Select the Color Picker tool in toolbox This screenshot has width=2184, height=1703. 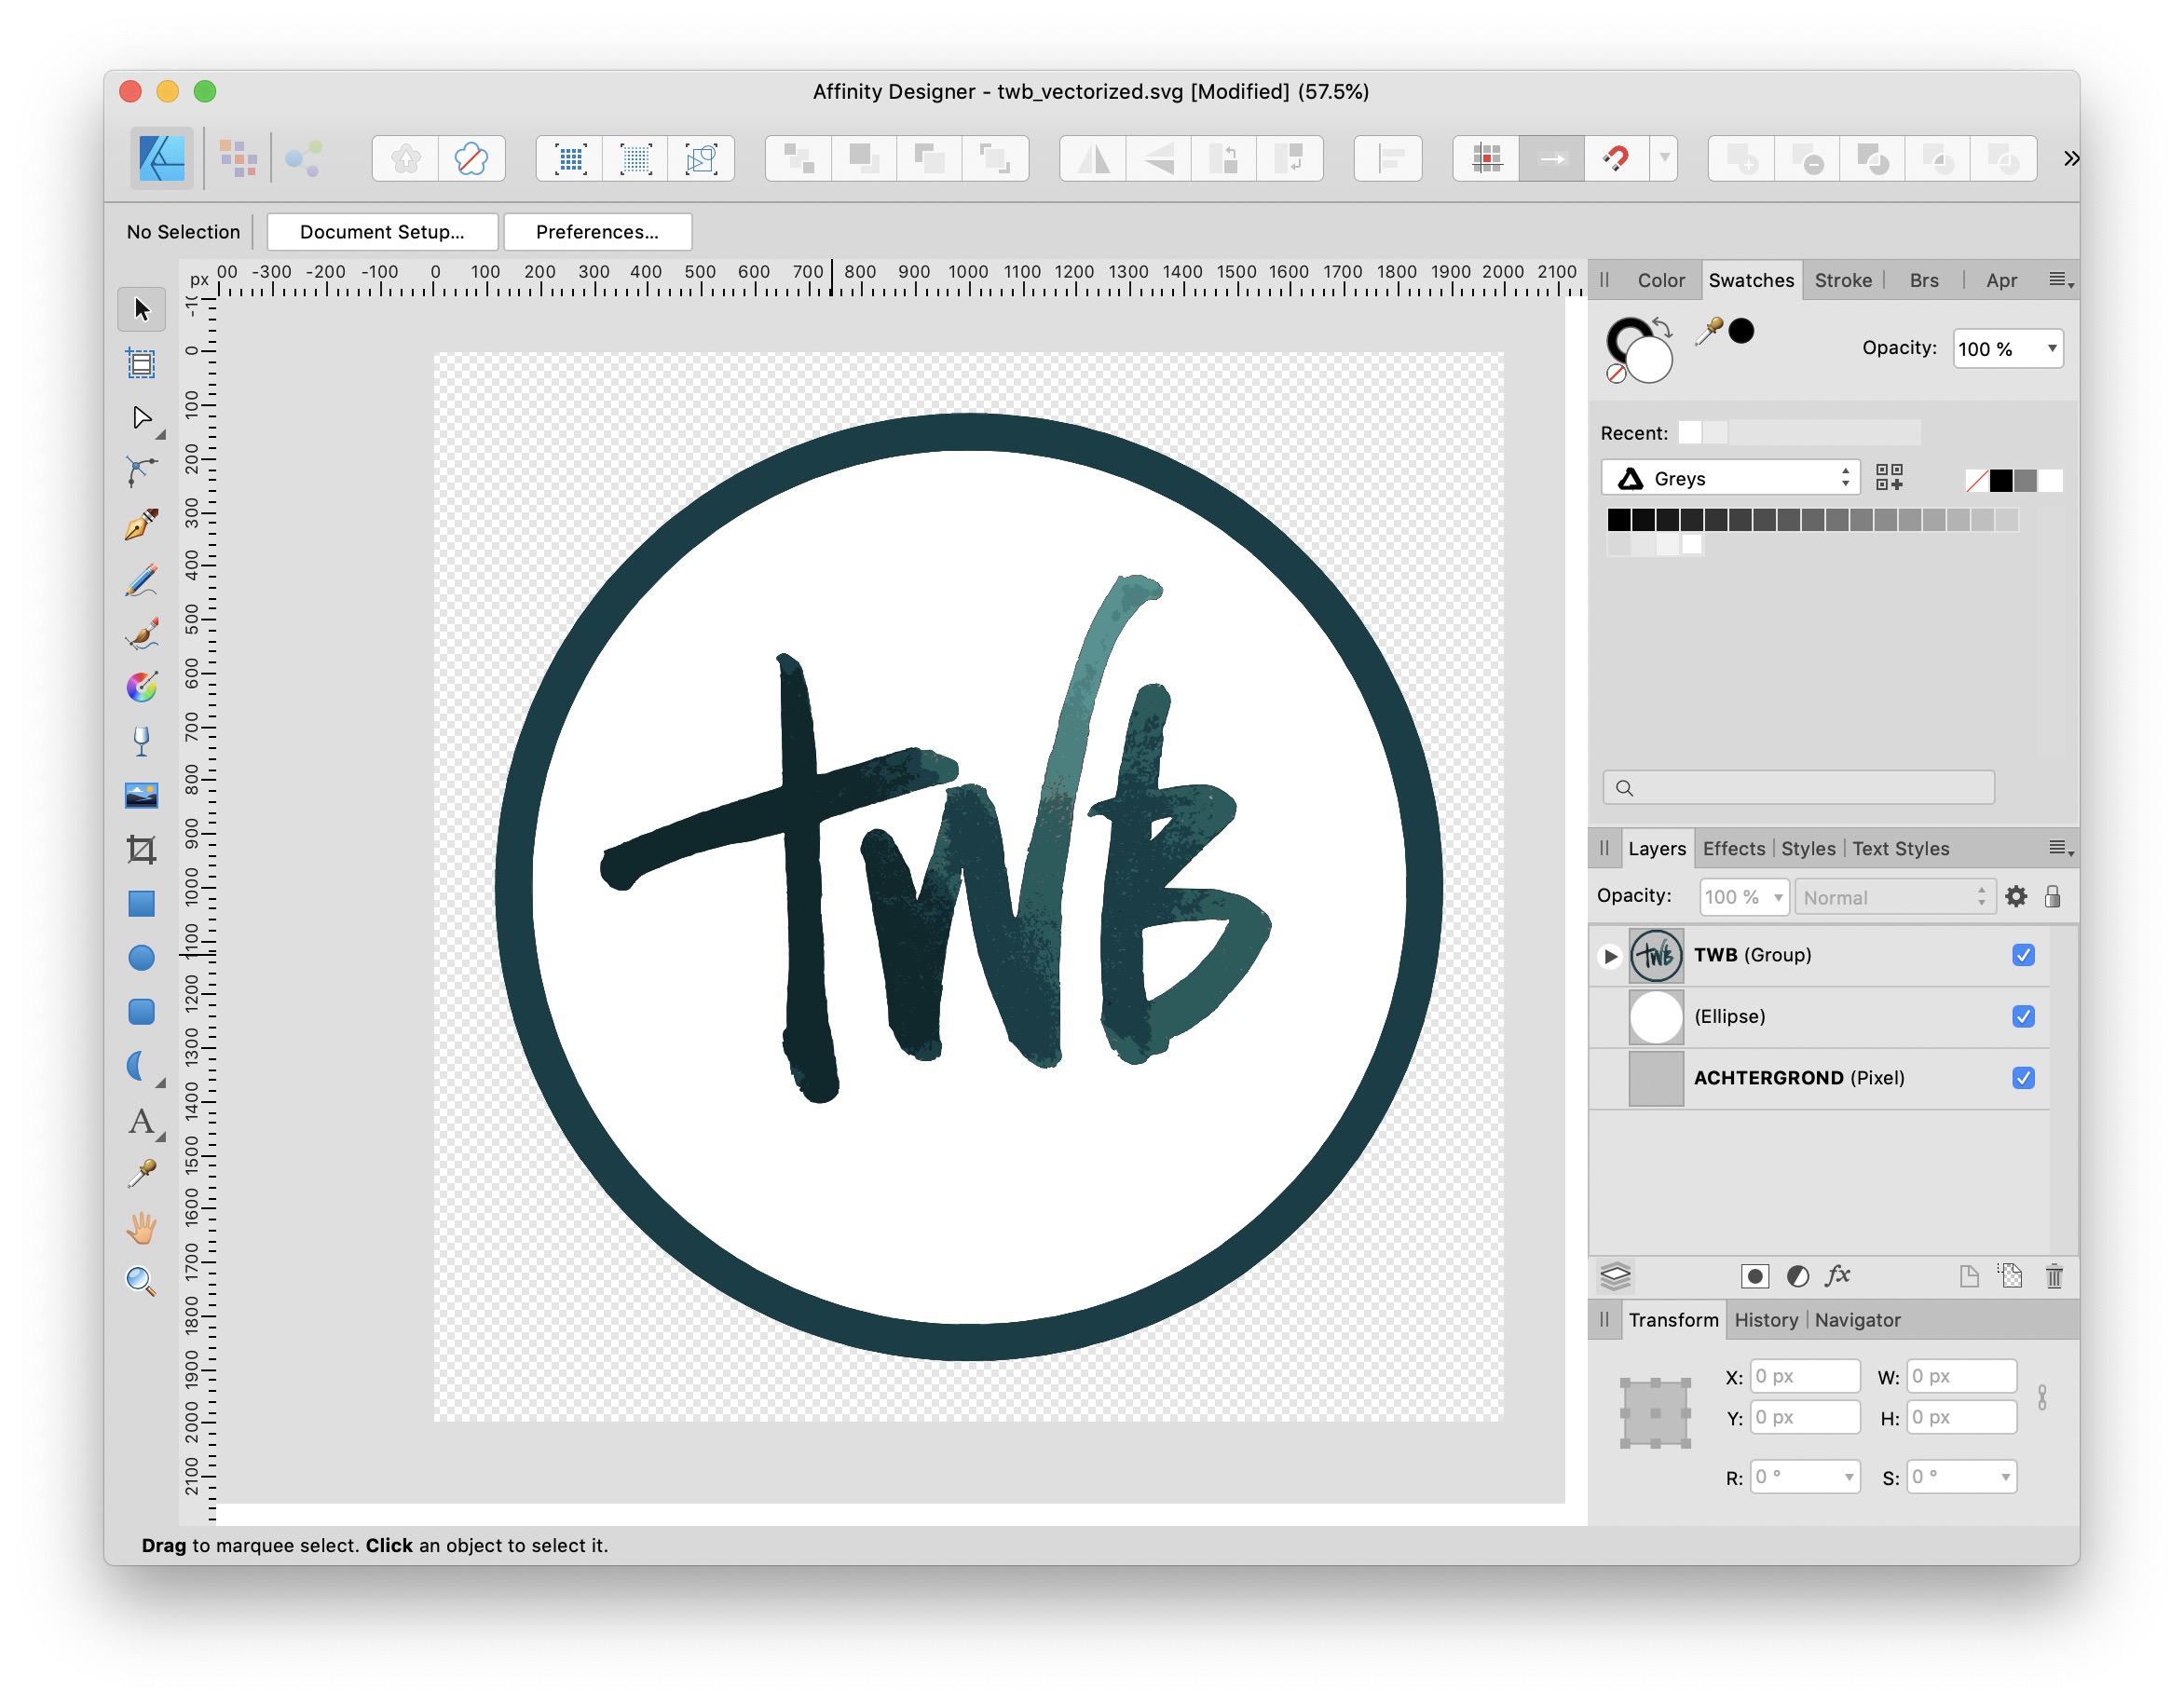(x=141, y=1174)
